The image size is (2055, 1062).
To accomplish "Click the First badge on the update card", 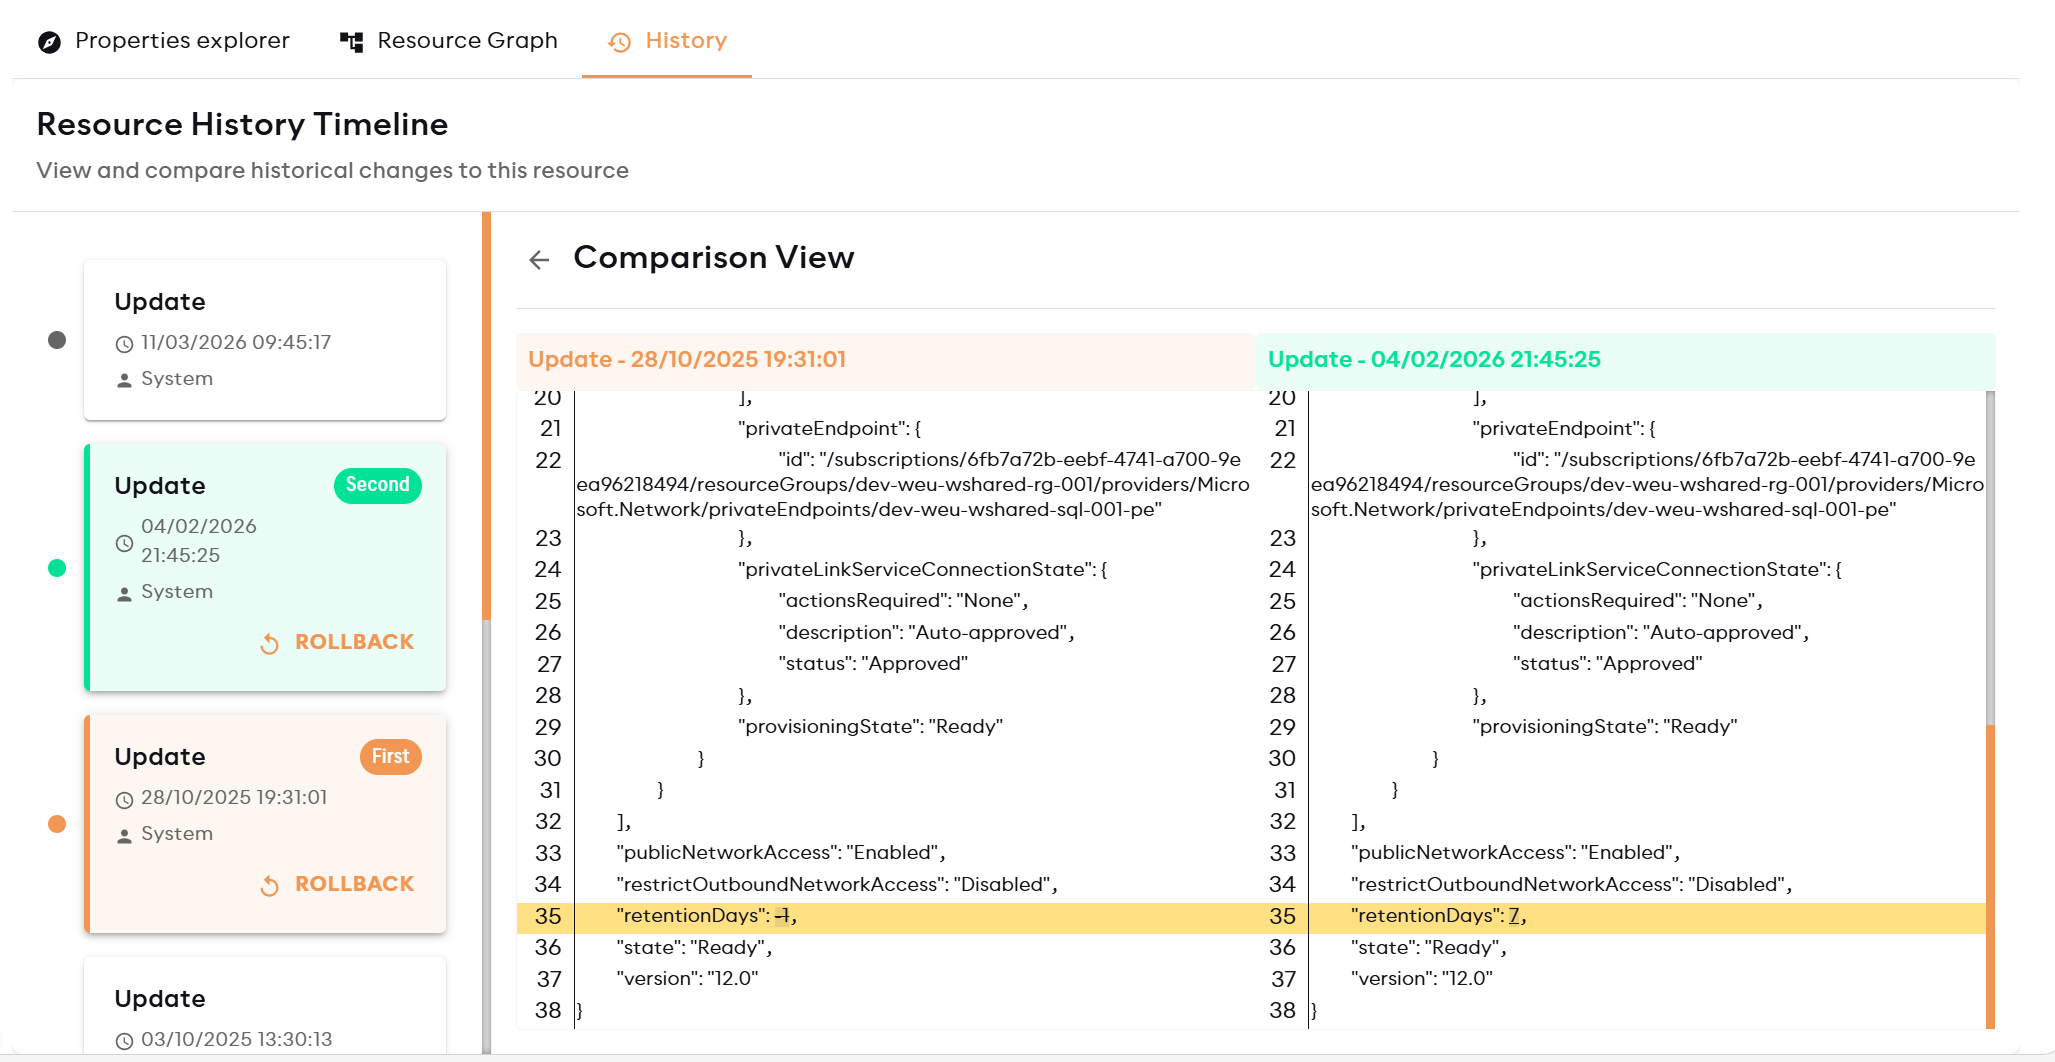I will coord(390,757).
